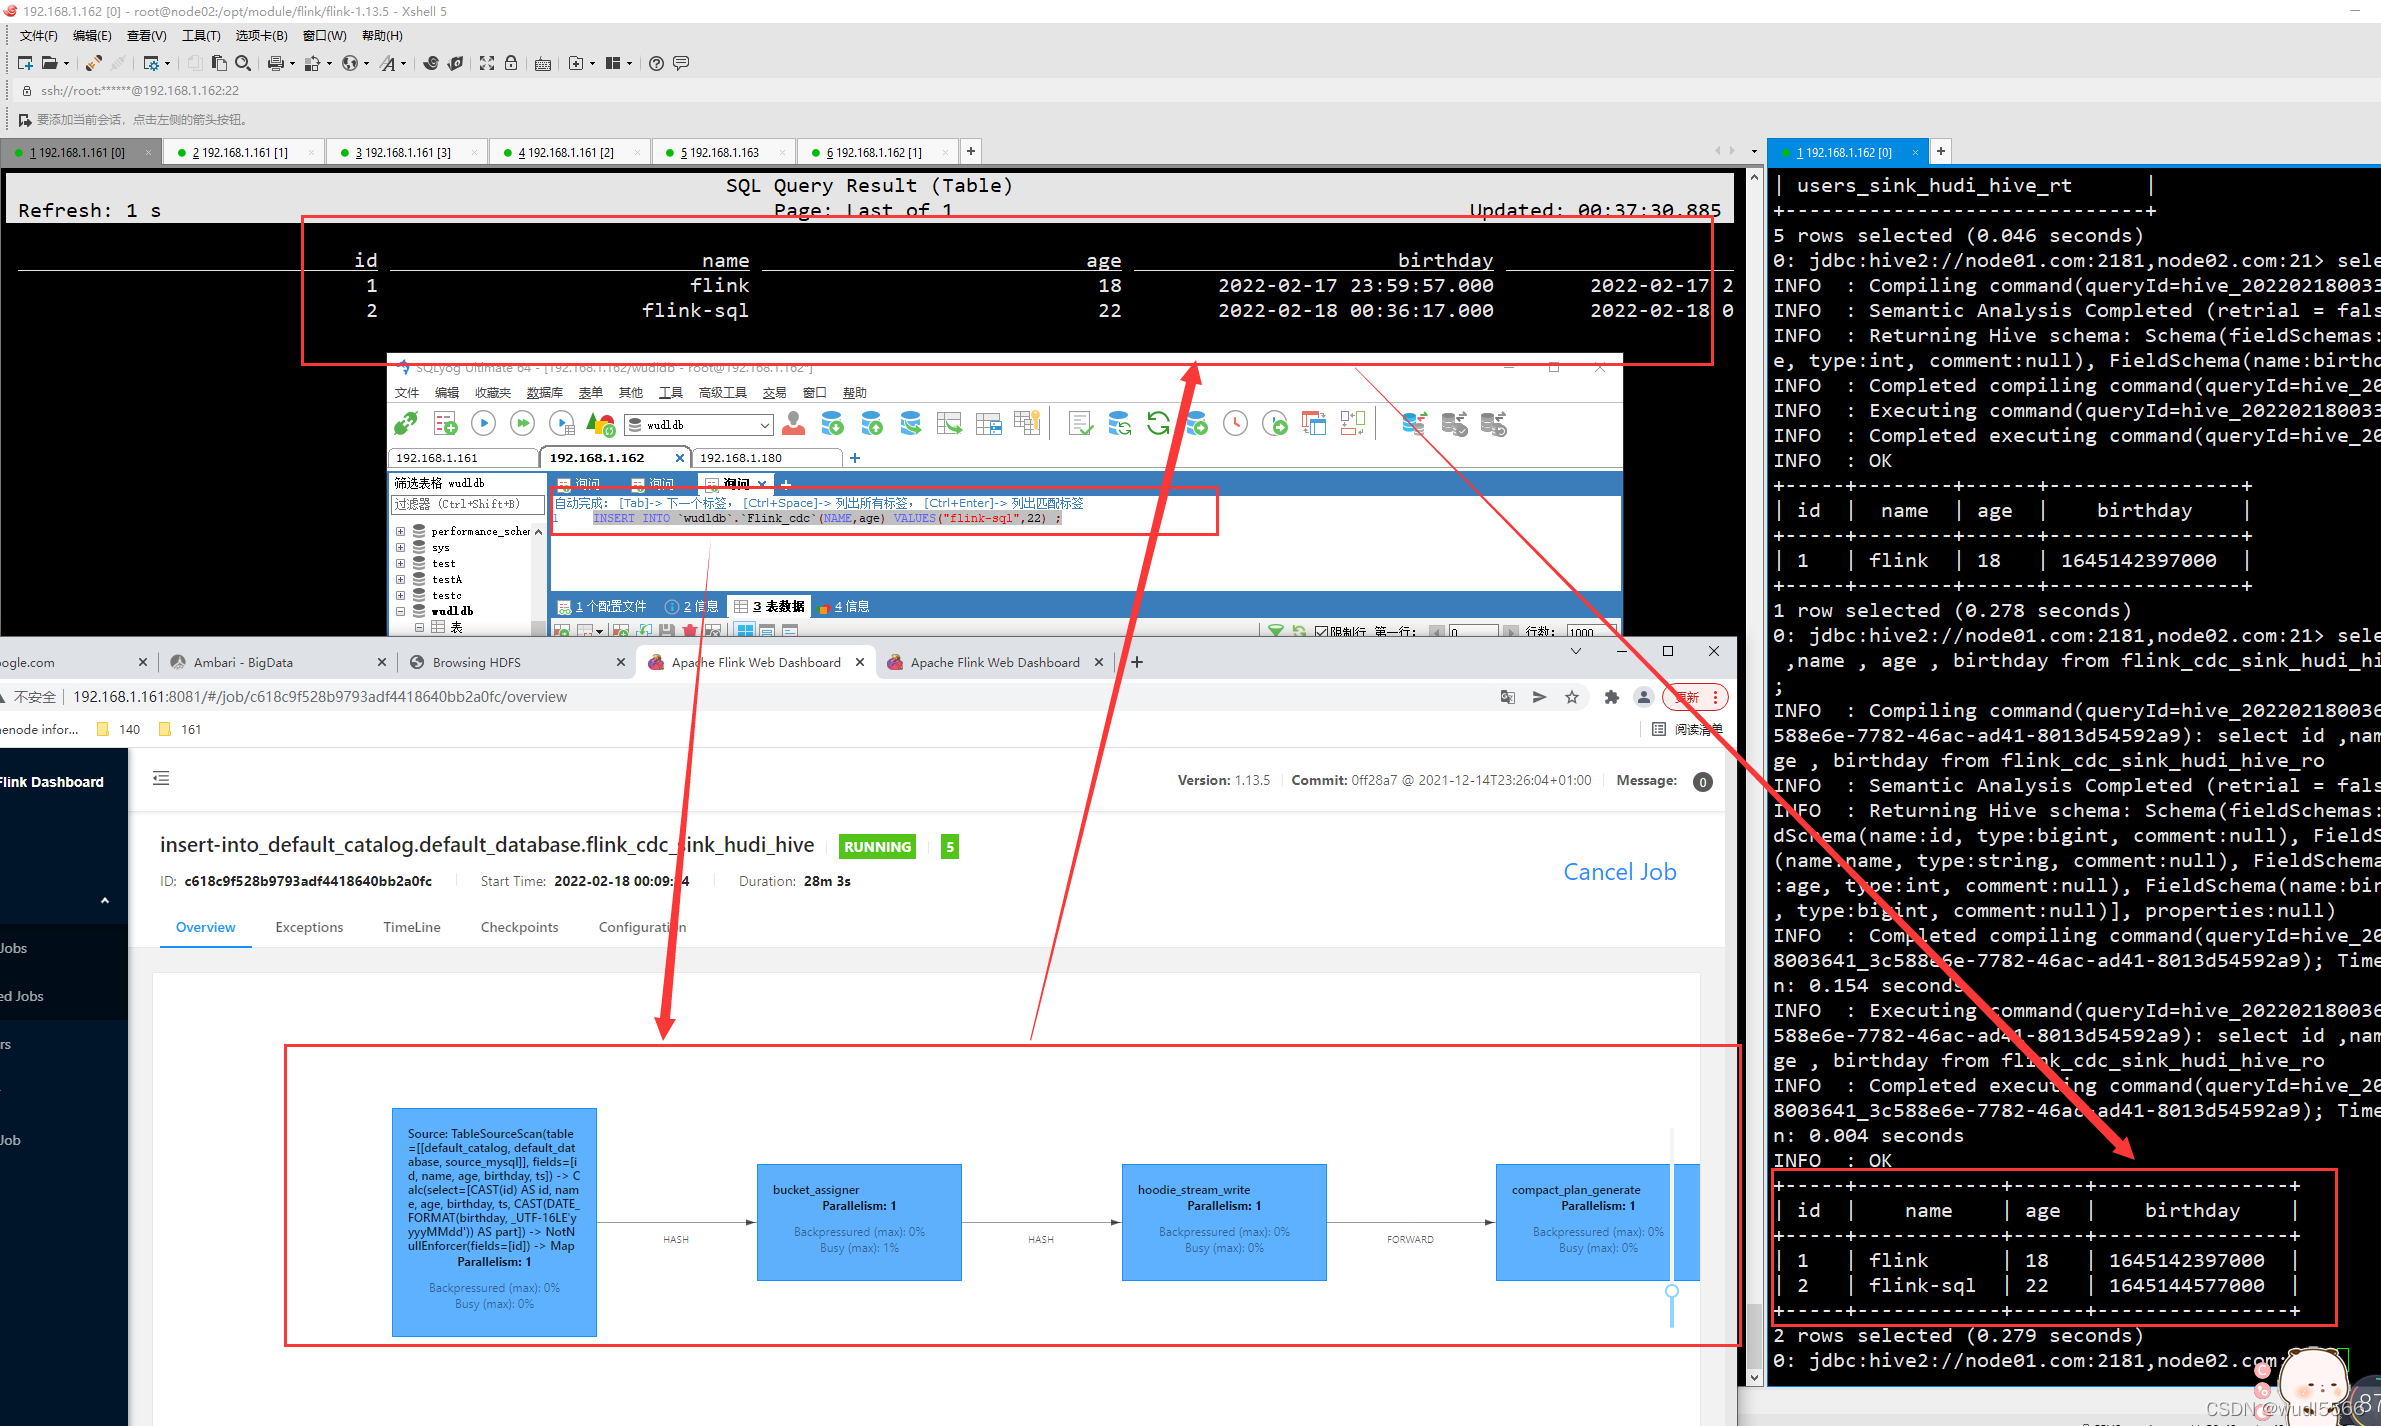Image resolution: width=2381 pixels, height=1426 pixels.
Task: Expand performance_schema database tree node
Action: [x=401, y=531]
